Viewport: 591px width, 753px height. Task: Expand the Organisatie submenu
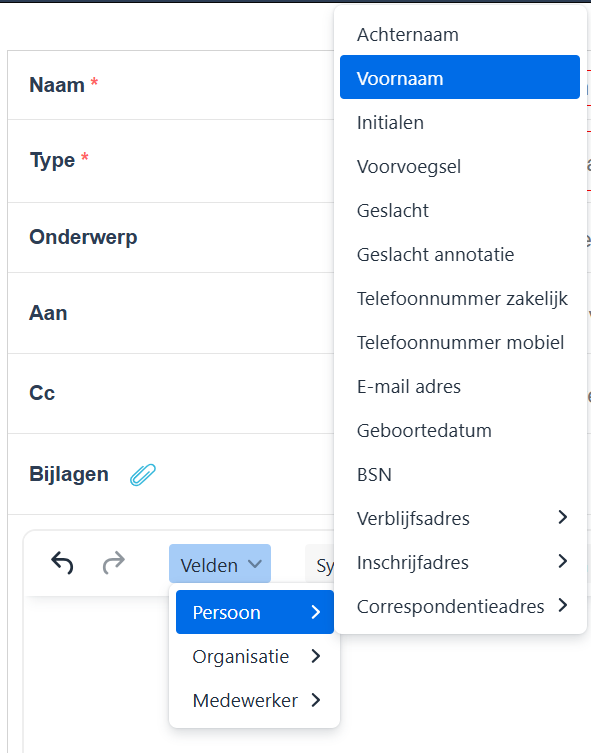point(255,656)
